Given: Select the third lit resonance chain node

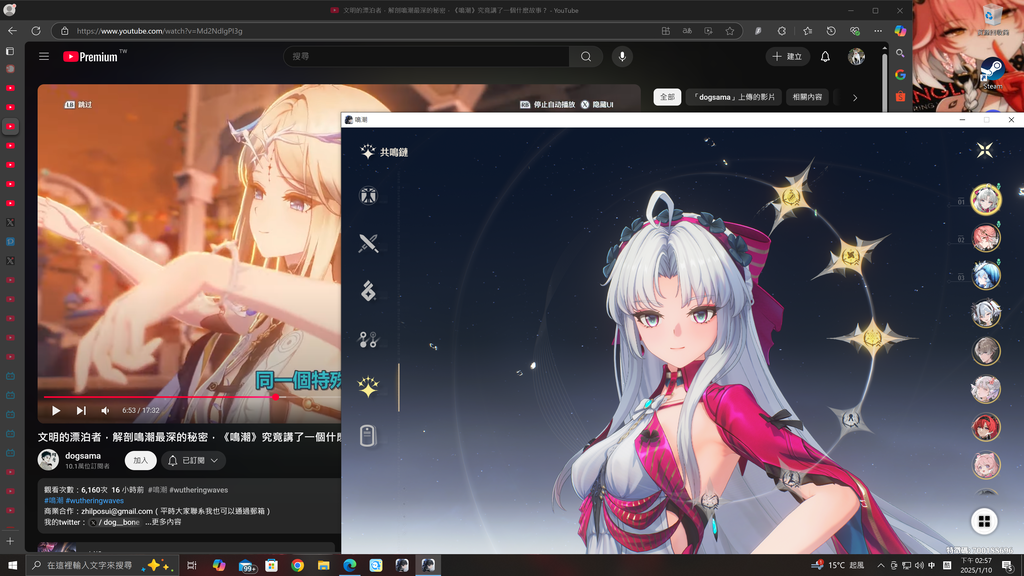Looking at the screenshot, I should [872, 338].
